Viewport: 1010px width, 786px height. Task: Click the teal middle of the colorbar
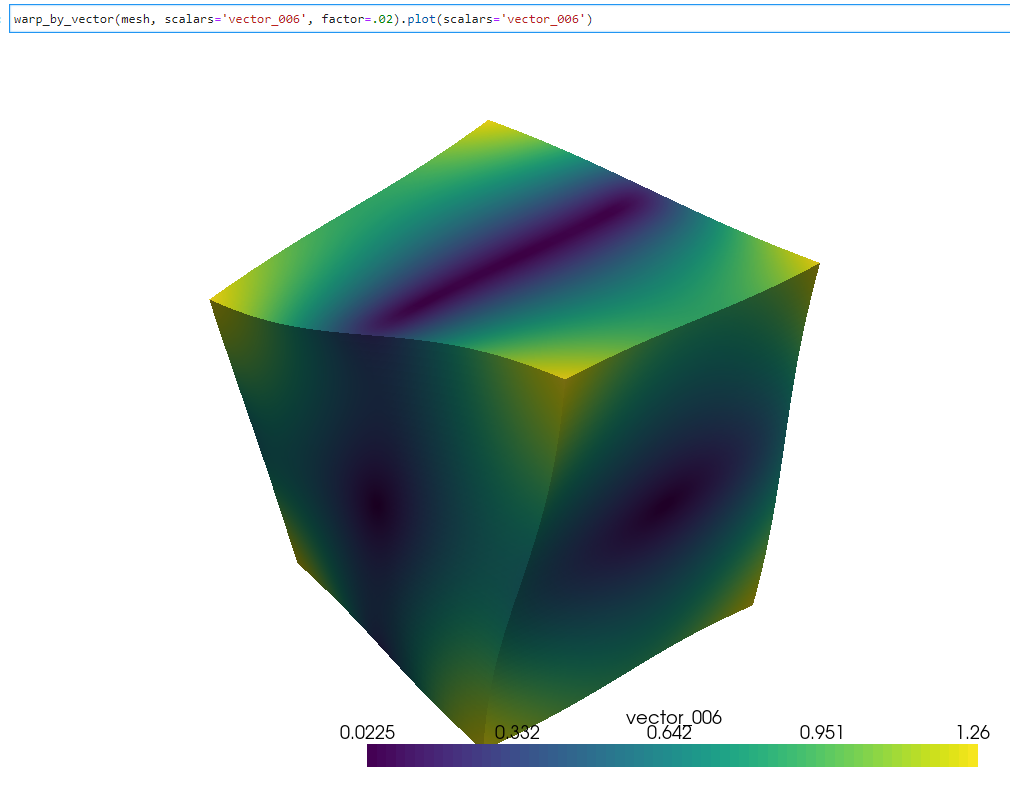click(x=672, y=755)
